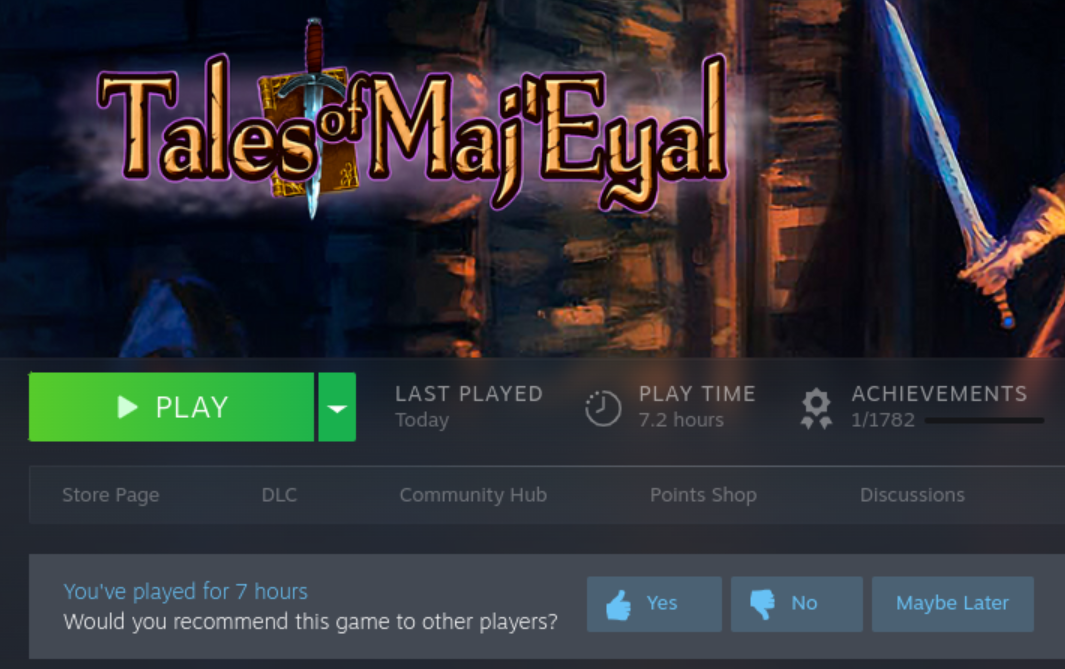1065x669 pixels.
Task: Click the thumbs up icon
Action: point(619,604)
